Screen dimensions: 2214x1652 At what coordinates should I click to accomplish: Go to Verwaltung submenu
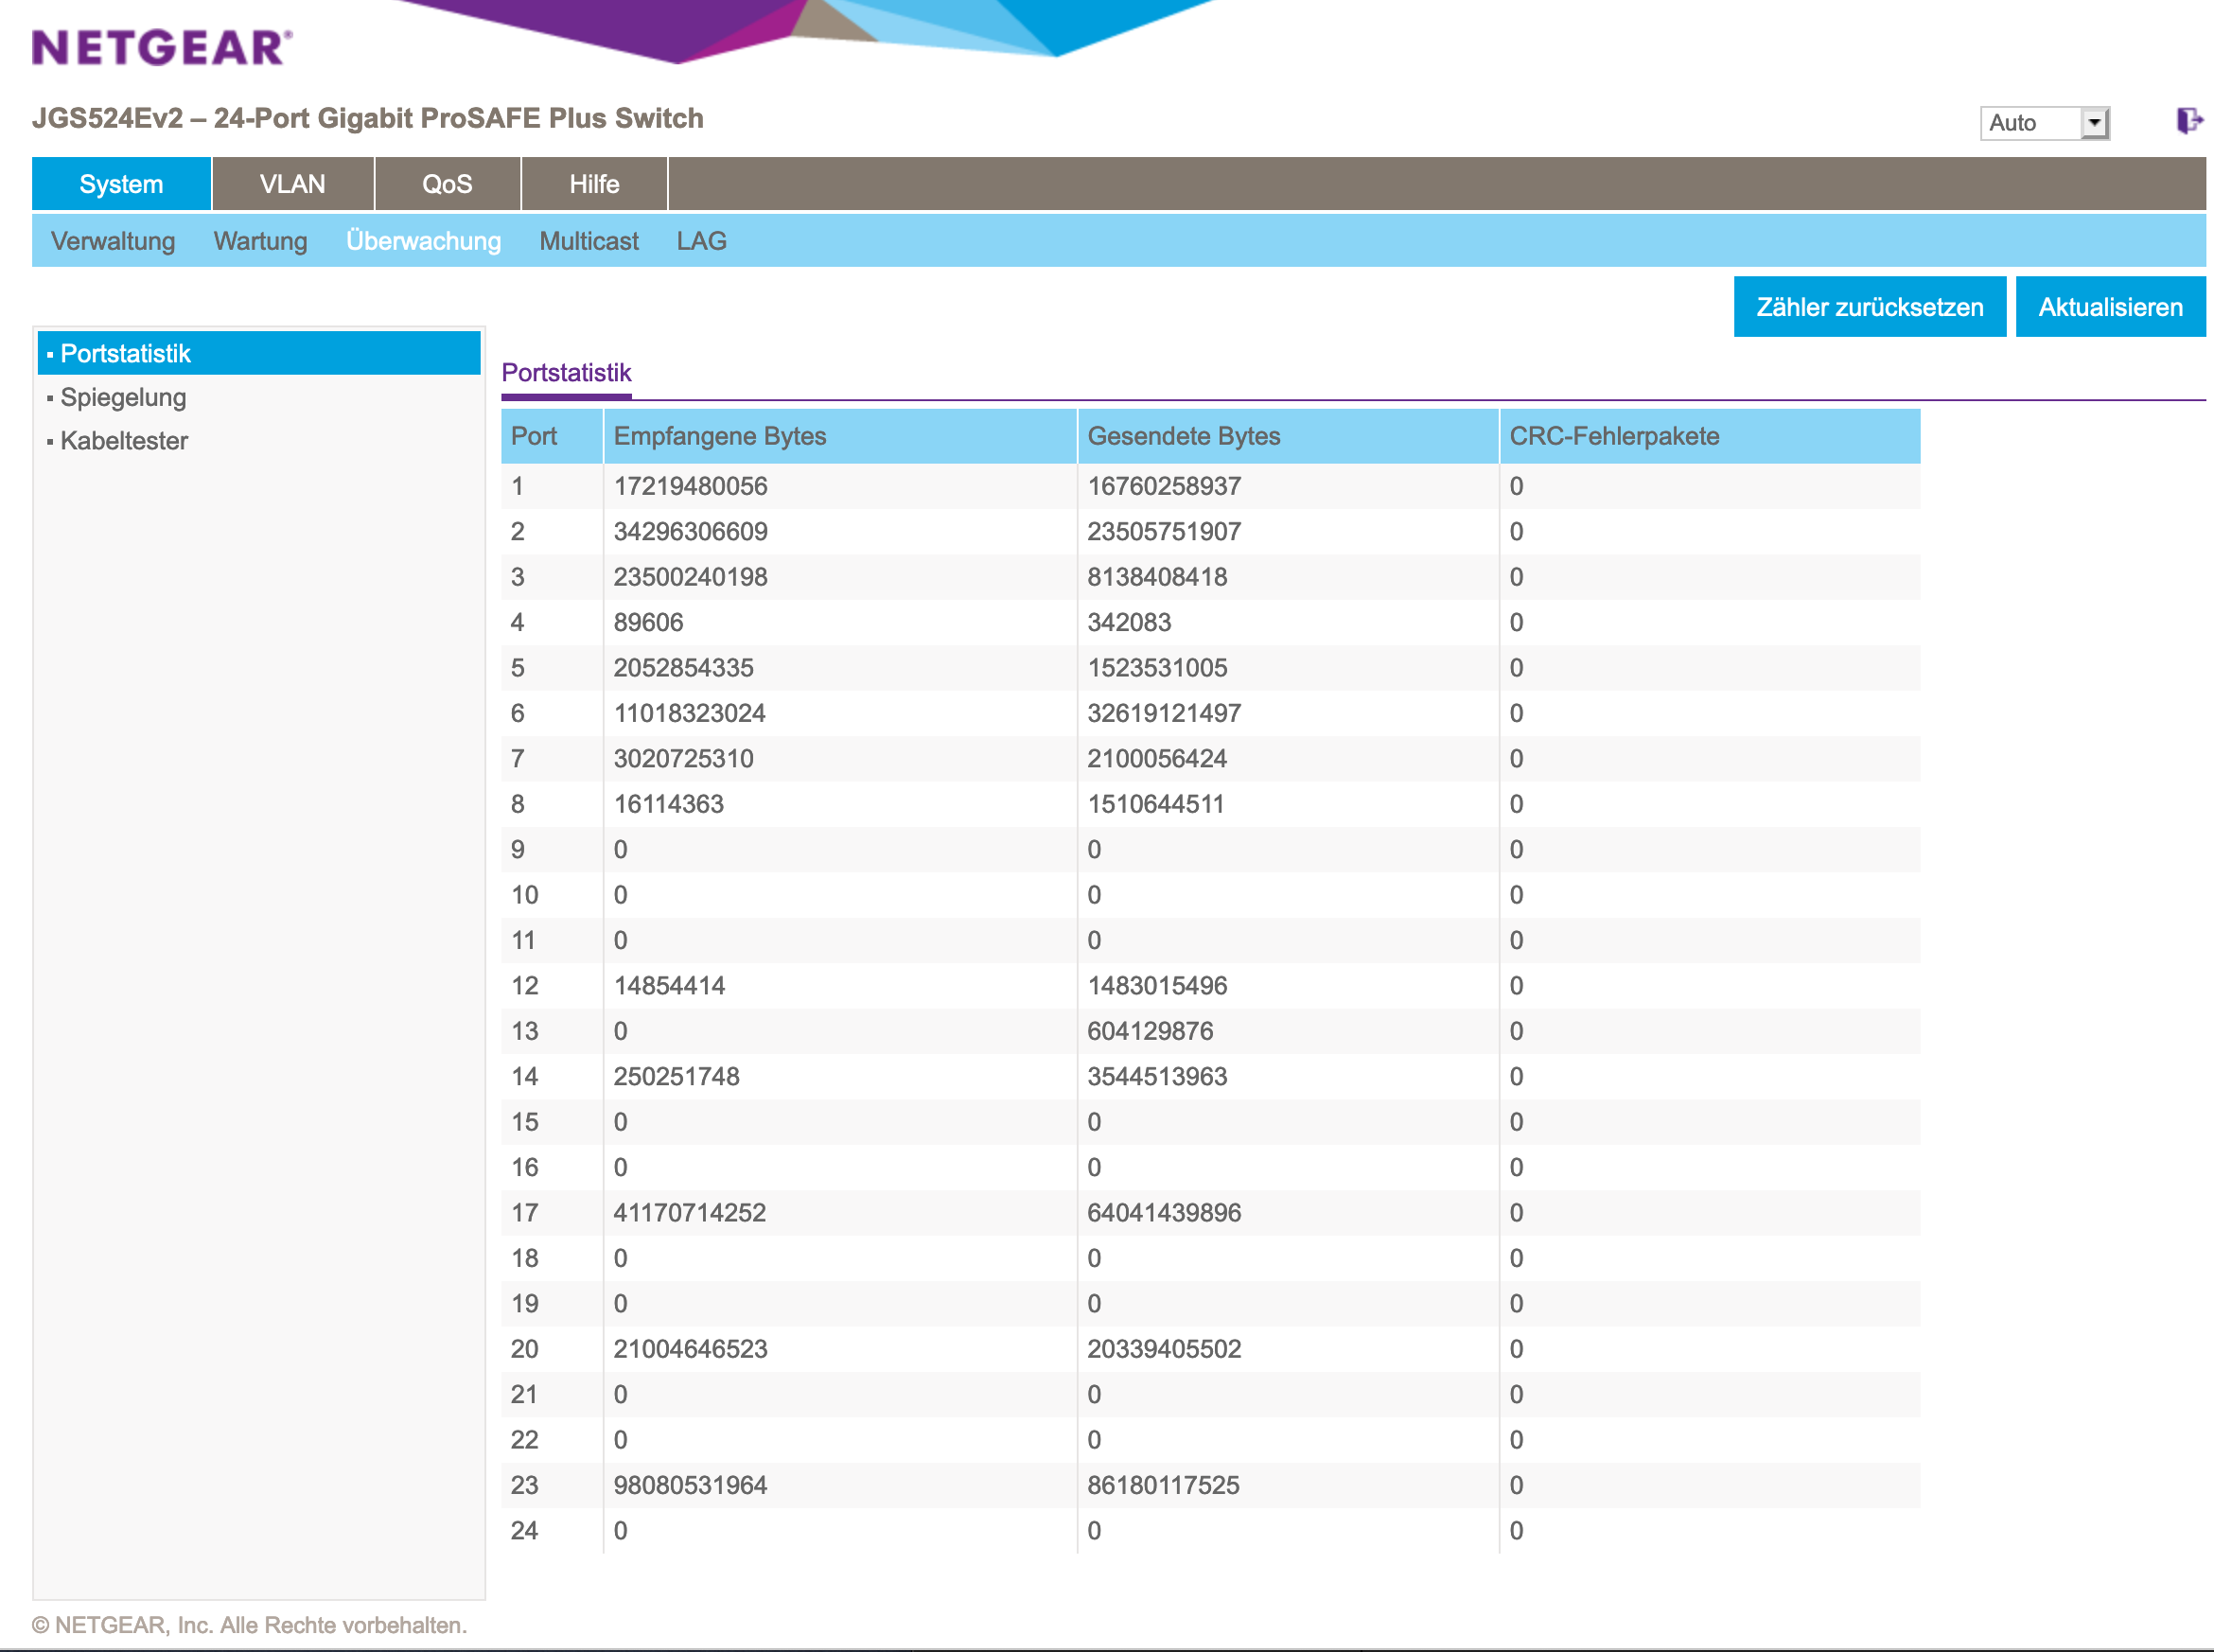click(x=113, y=241)
